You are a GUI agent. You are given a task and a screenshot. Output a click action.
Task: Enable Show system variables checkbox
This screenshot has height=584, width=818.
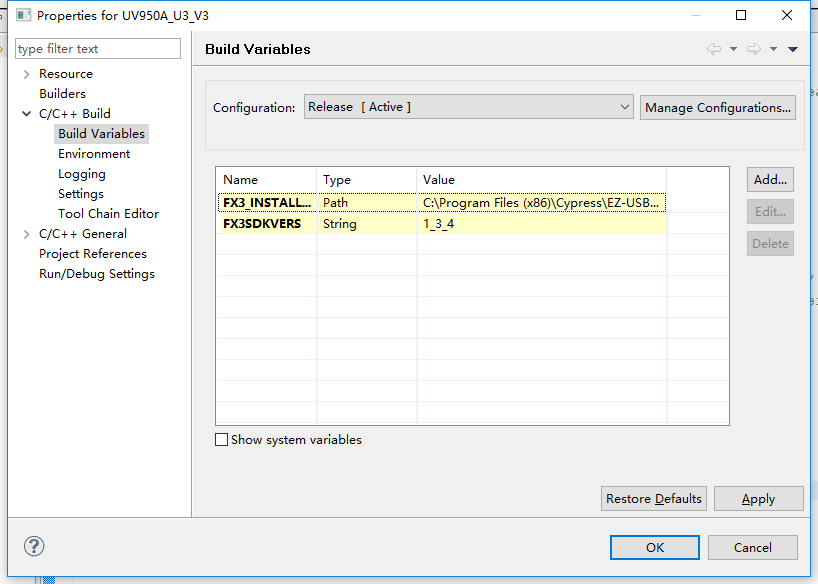click(x=221, y=439)
